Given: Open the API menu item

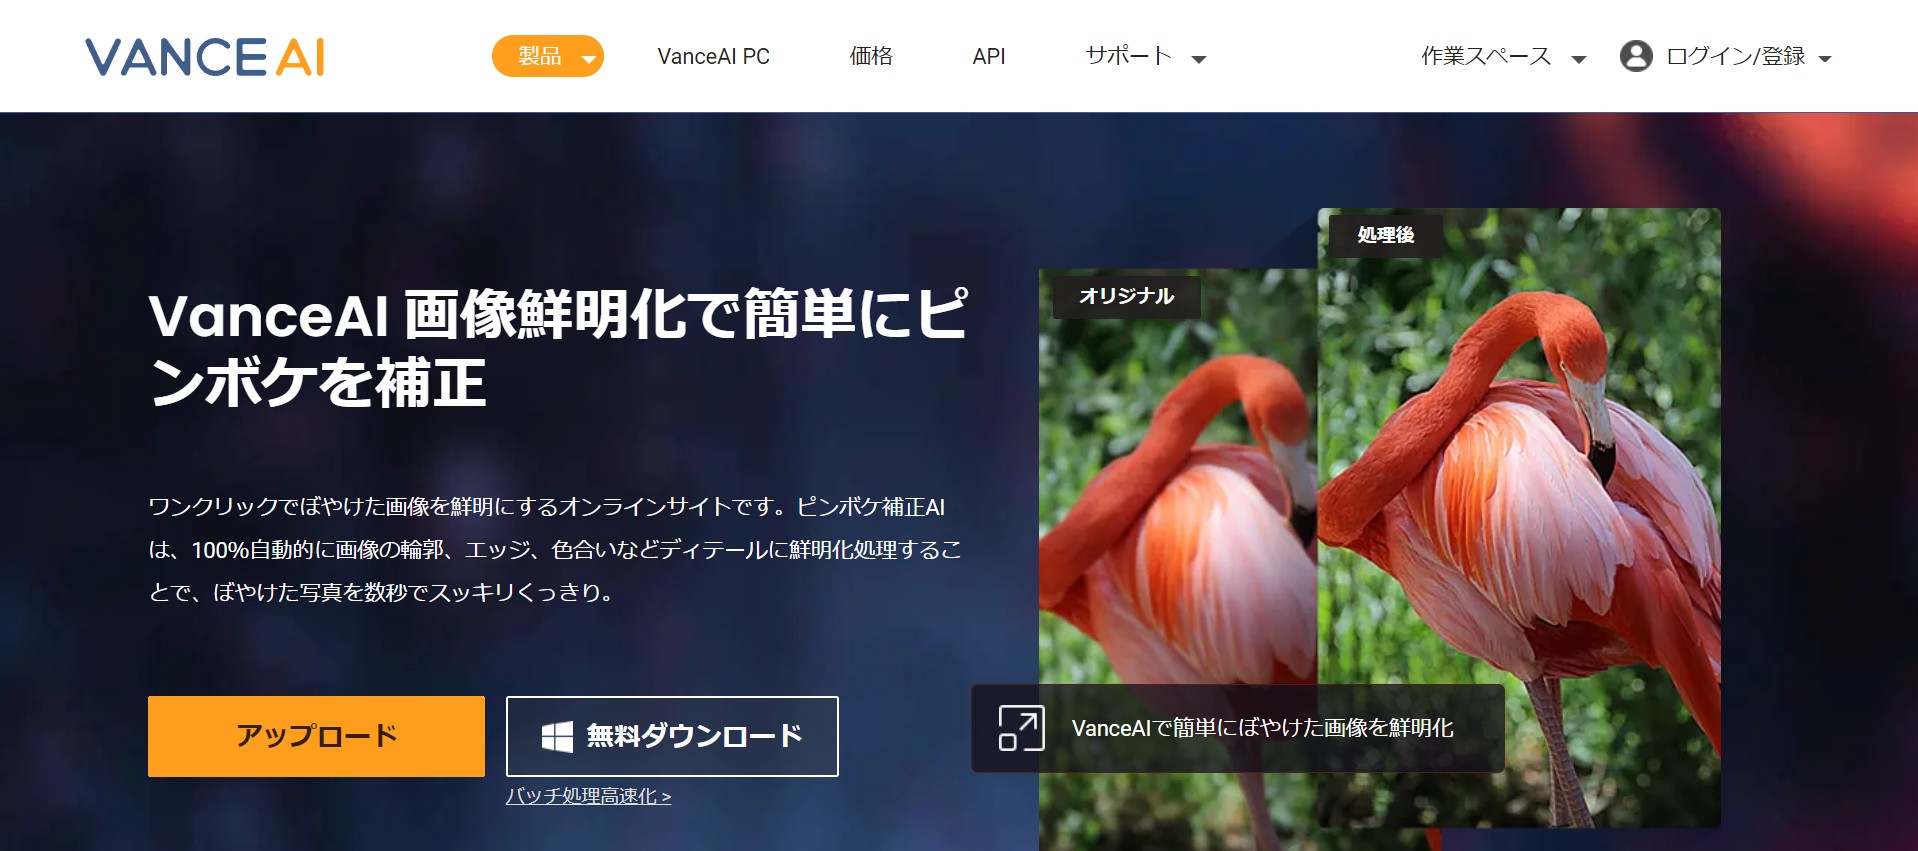Looking at the screenshot, I should 989,57.
